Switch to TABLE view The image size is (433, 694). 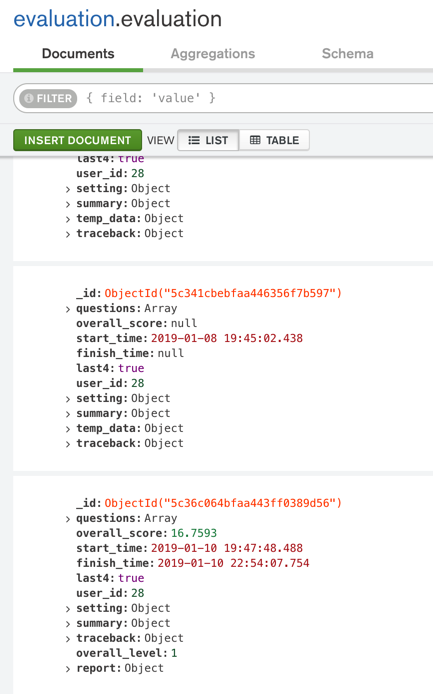pos(274,140)
